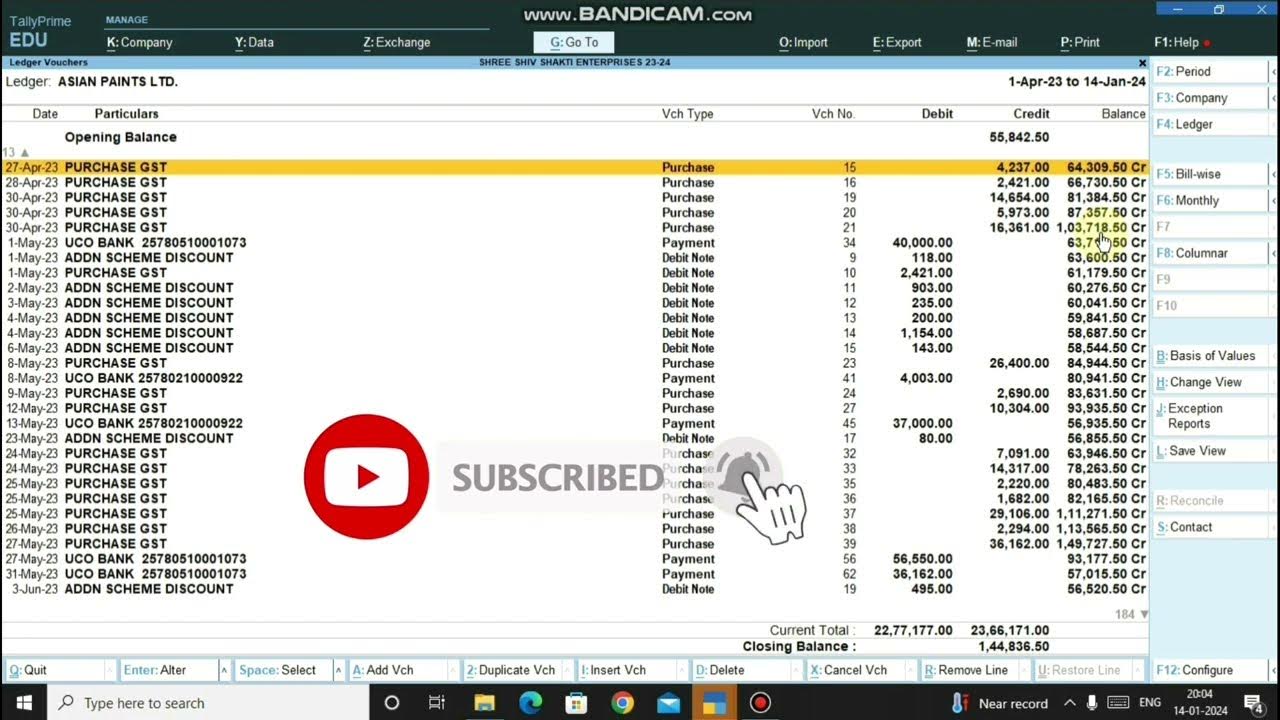Click Enter: Alter button

168,670
